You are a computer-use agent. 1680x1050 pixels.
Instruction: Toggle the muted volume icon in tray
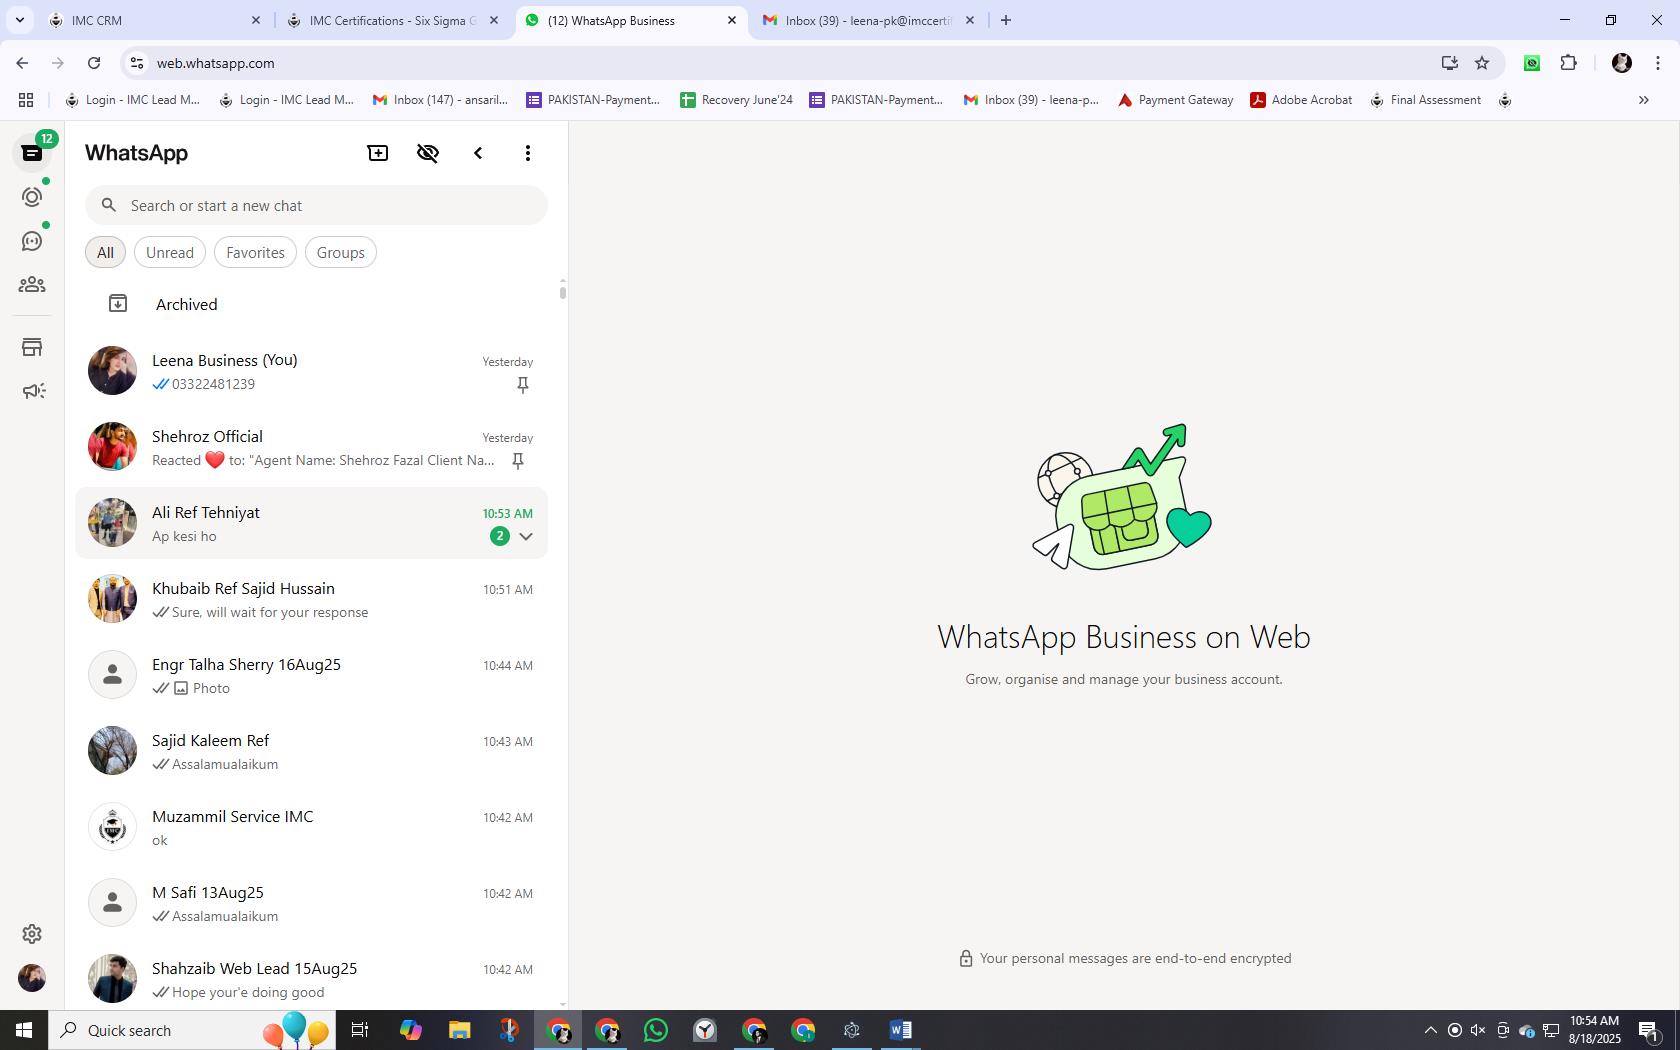[1478, 1030]
